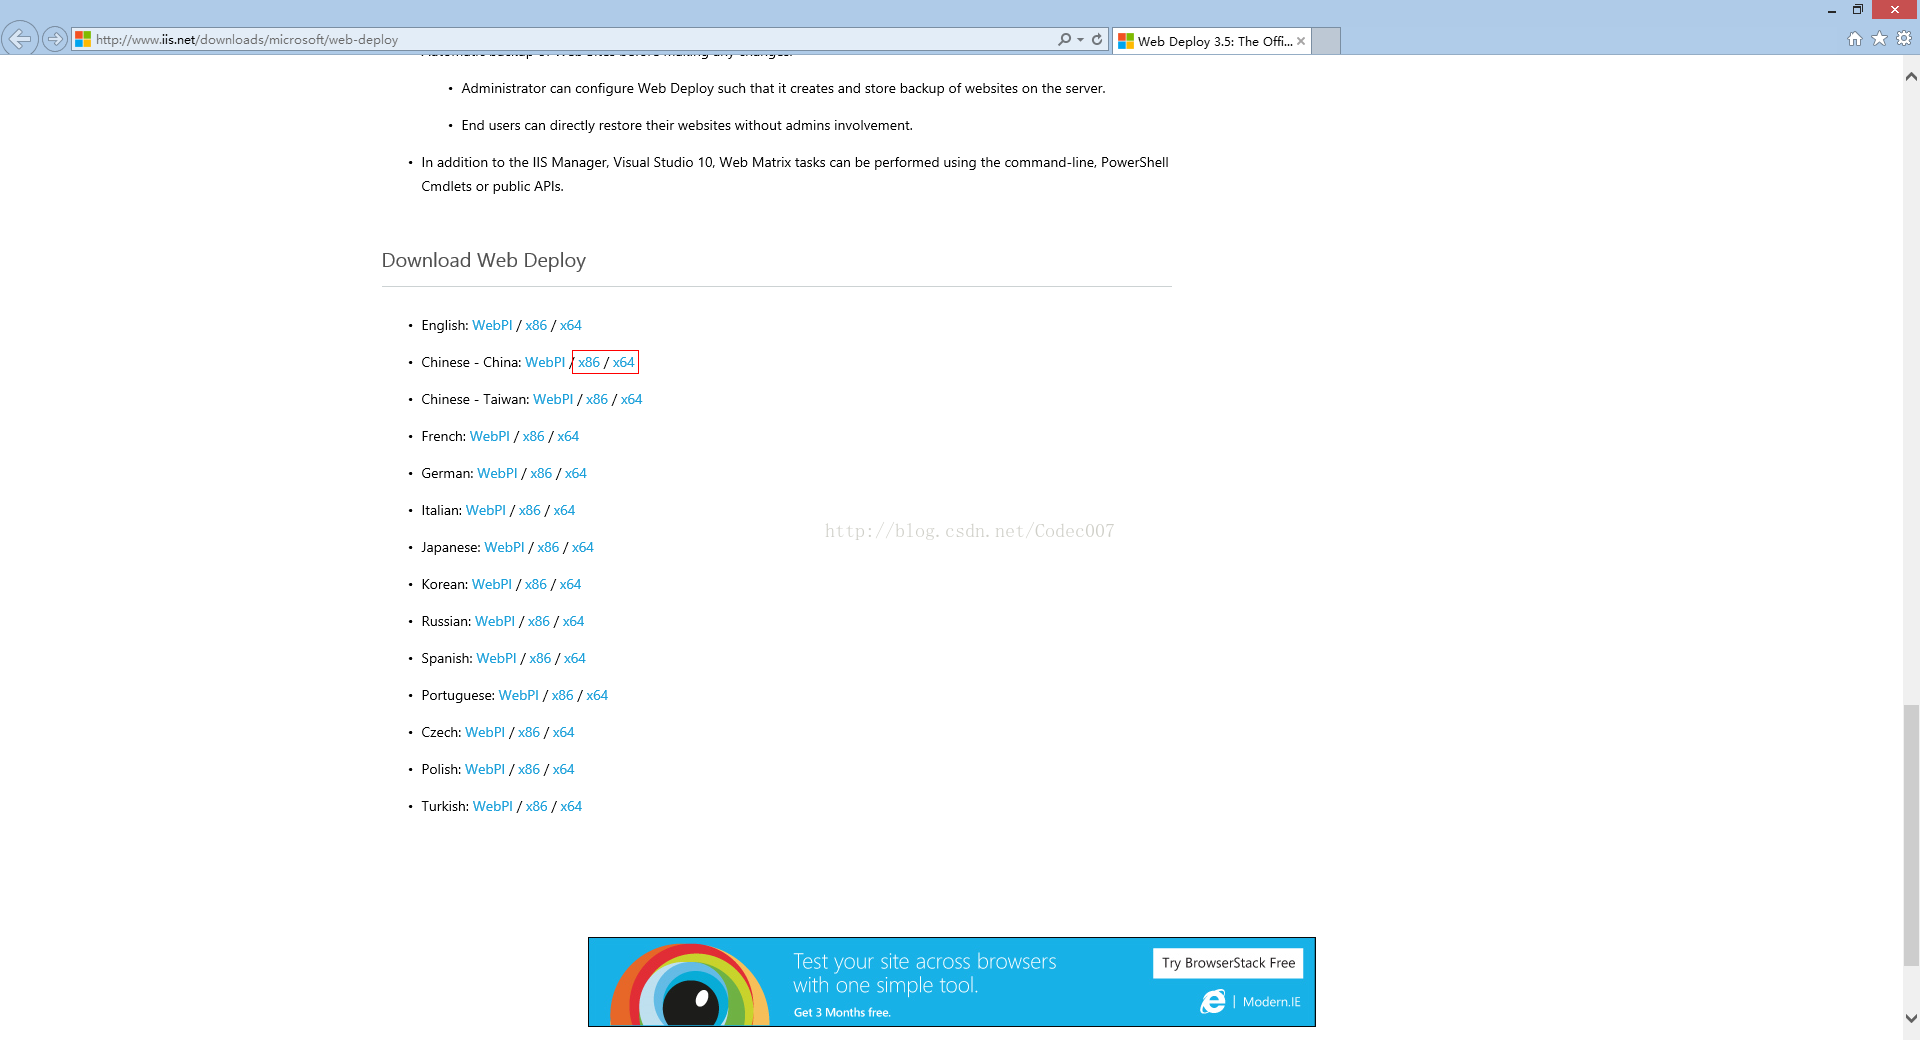The width and height of the screenshot is (1920, 1040).
Task: Download Spanish x86 build
Action: (x=540, y=658)
